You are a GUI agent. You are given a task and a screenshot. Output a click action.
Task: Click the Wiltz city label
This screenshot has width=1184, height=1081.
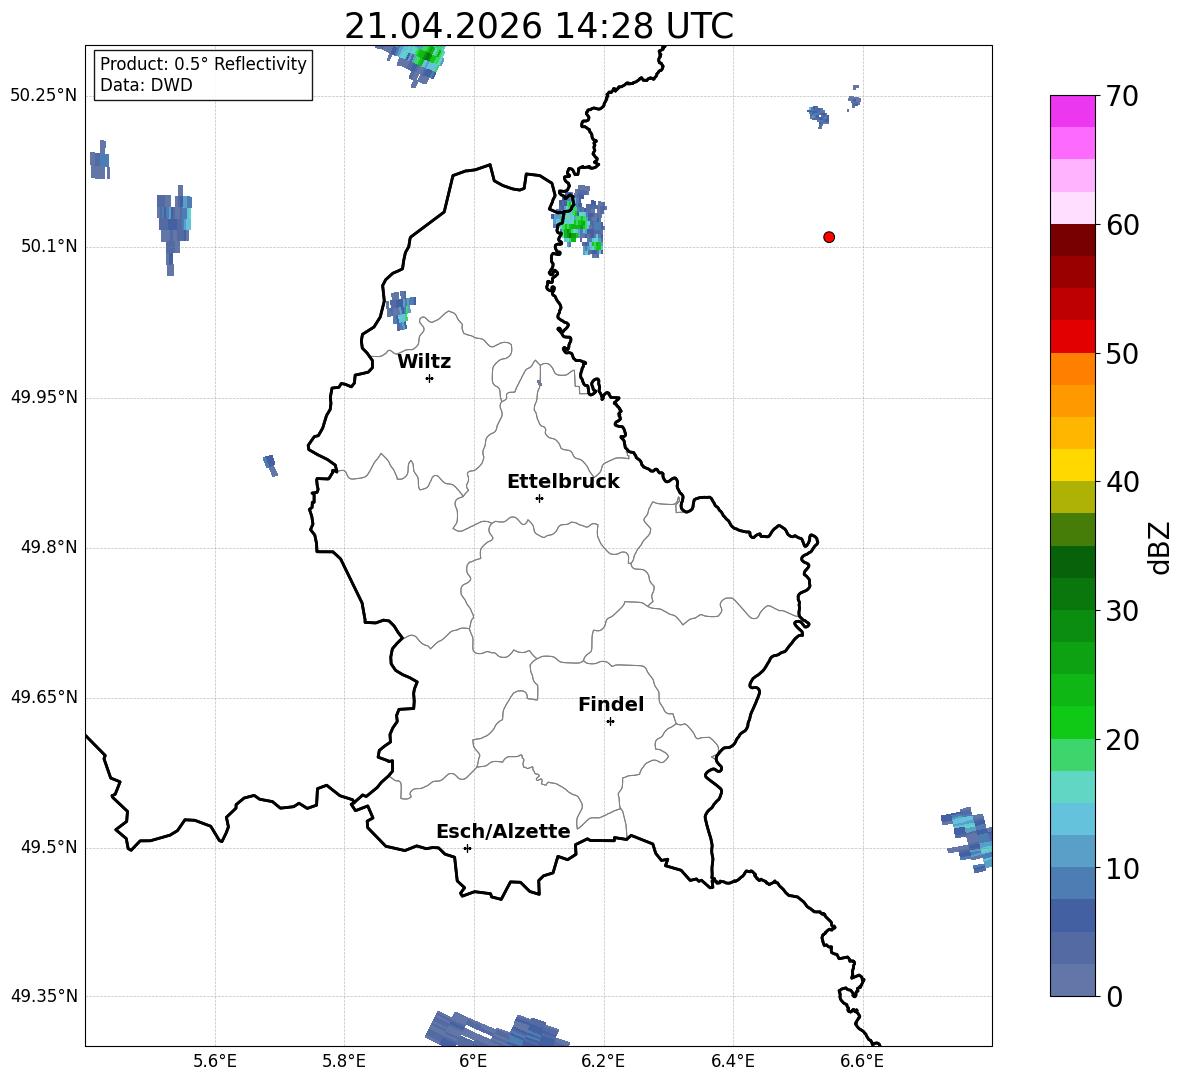point(424,362)
